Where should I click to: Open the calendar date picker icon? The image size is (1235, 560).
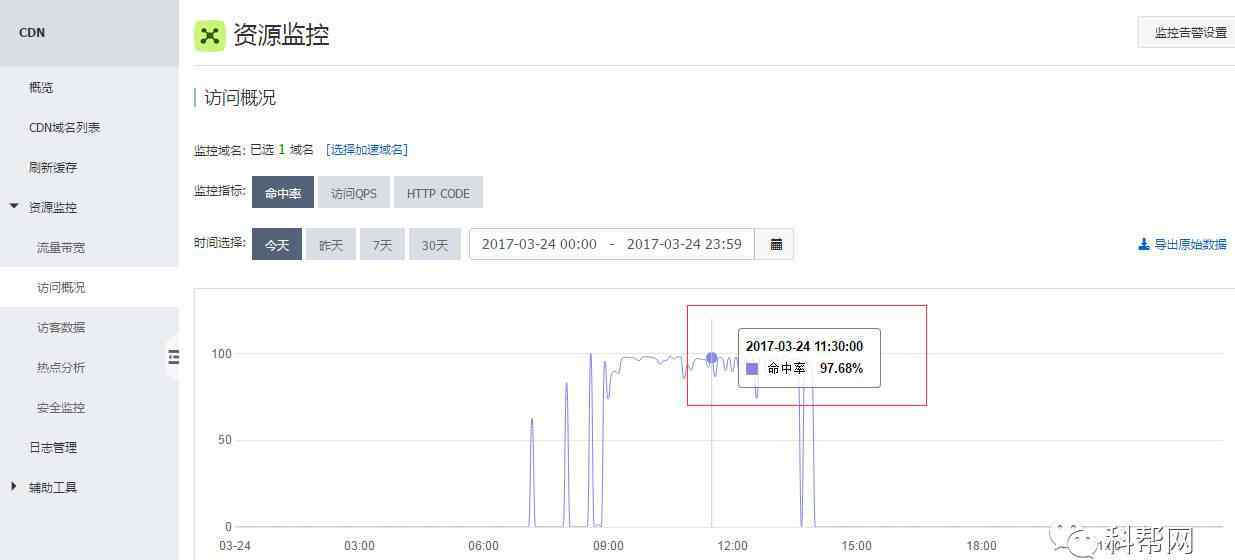(x=776, y=244)
